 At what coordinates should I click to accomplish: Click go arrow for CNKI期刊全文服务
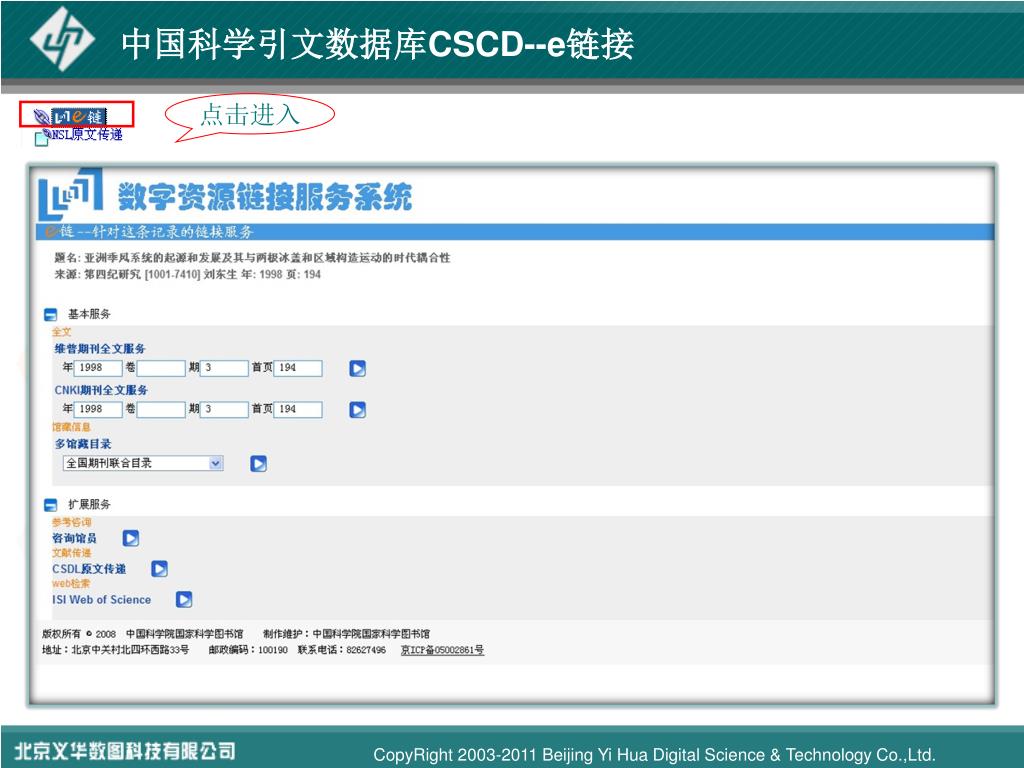tap(357, 409)
